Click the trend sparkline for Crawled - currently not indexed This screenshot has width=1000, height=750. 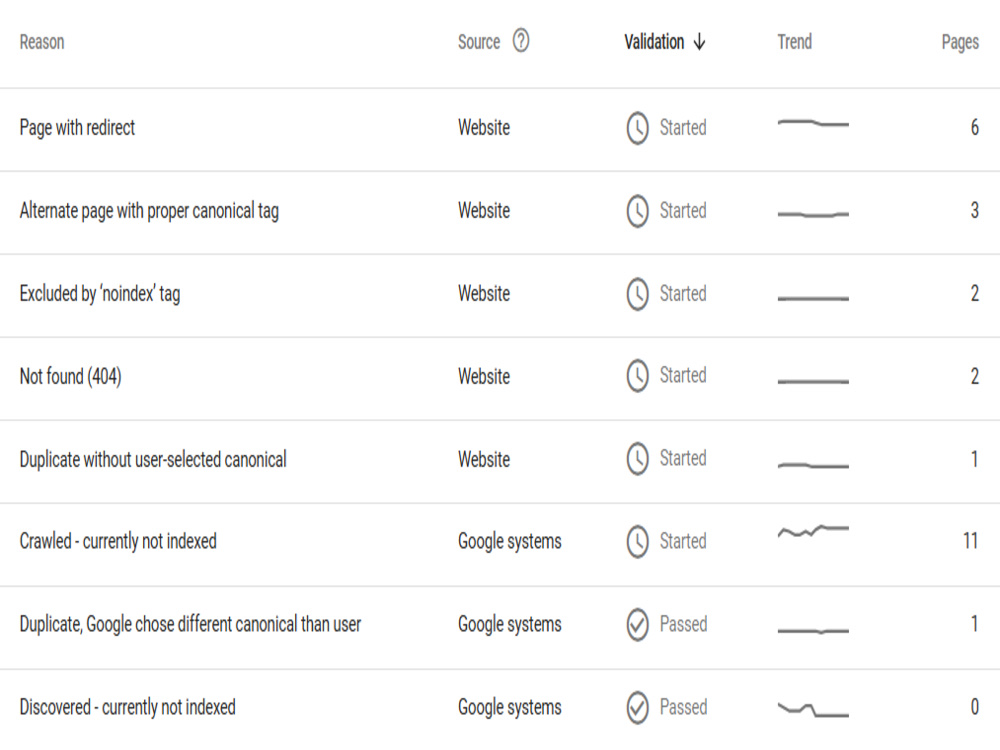pyautogui.click(x=813, y=531)
